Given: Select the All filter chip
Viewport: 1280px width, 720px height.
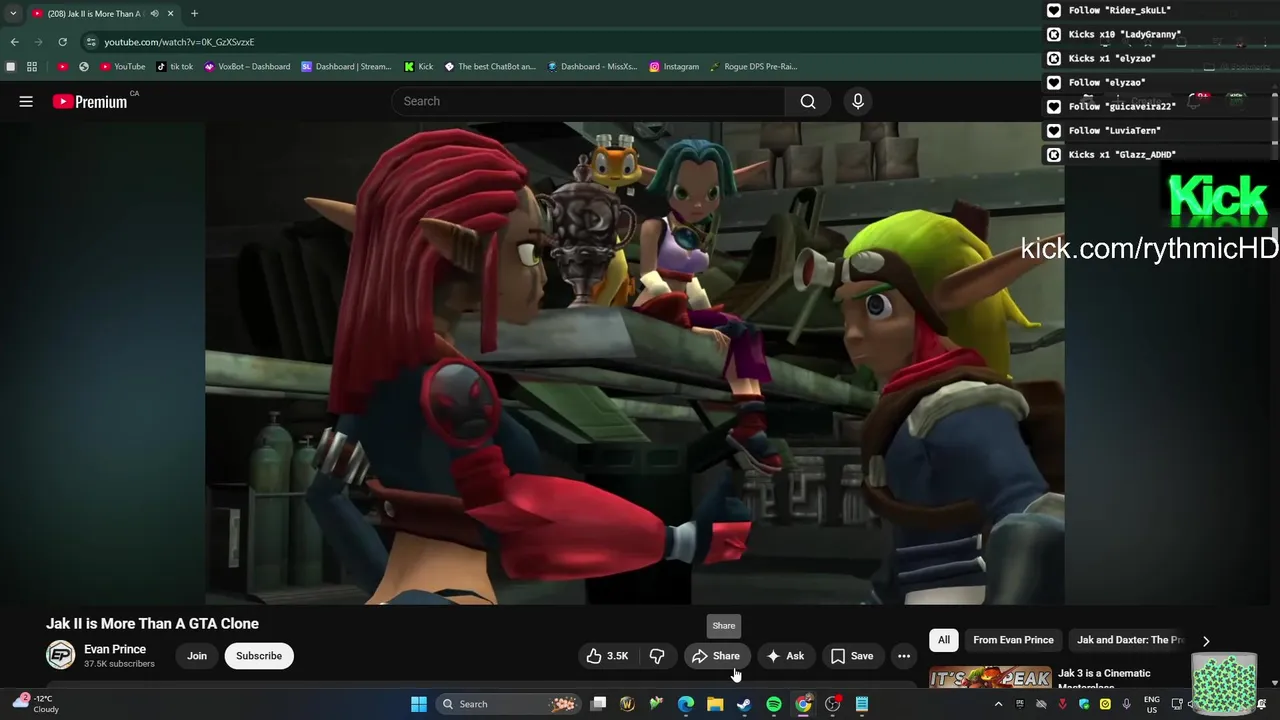Looking at the screenshot, I should point(944,640).
